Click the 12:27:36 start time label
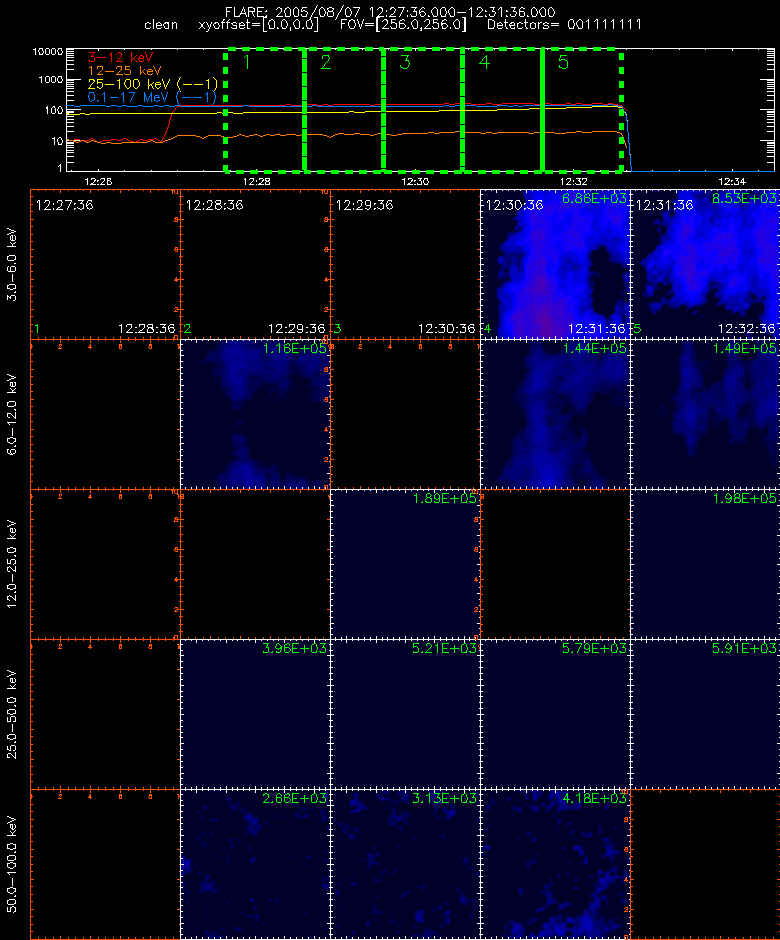The image size is (780, 940). pos(64,205)
